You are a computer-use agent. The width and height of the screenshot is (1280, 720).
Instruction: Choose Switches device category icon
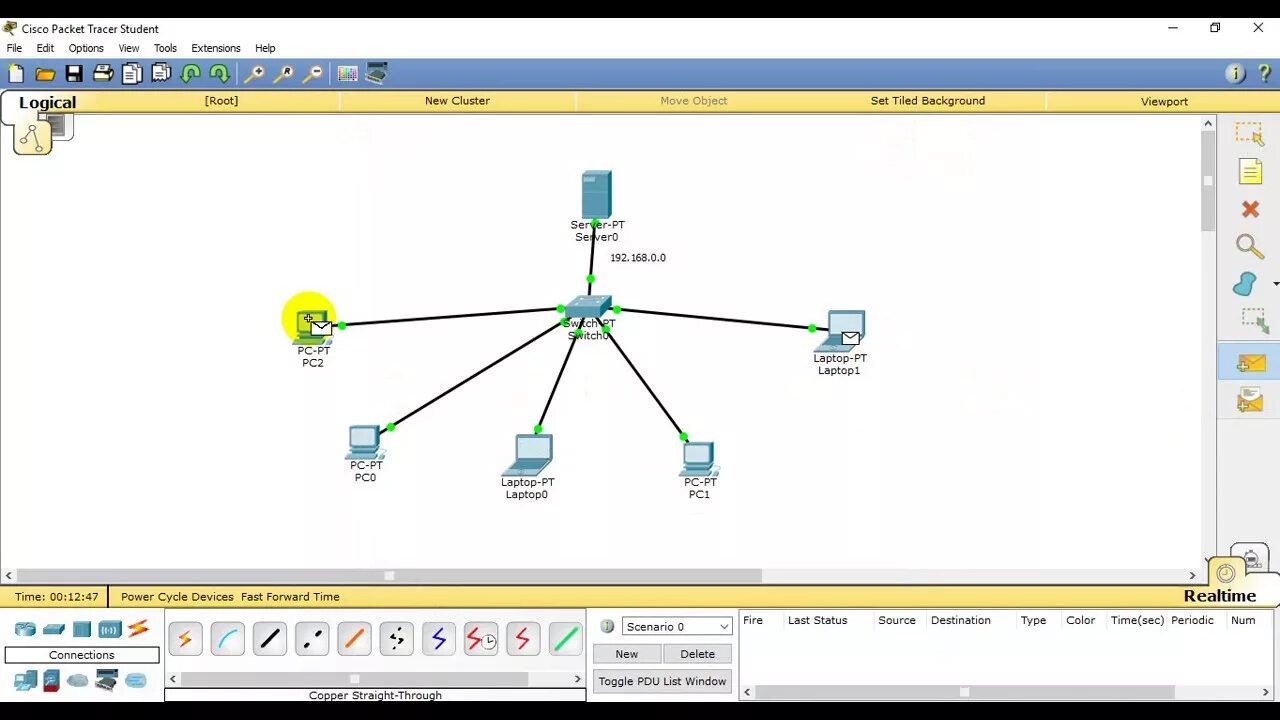pyautogui.click(x=54, y=629)
